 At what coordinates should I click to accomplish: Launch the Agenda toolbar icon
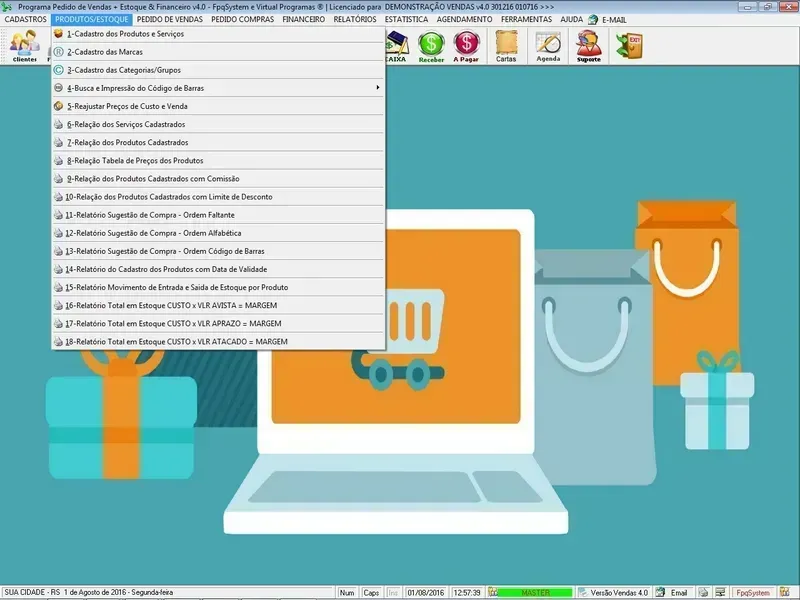[548, 45]
